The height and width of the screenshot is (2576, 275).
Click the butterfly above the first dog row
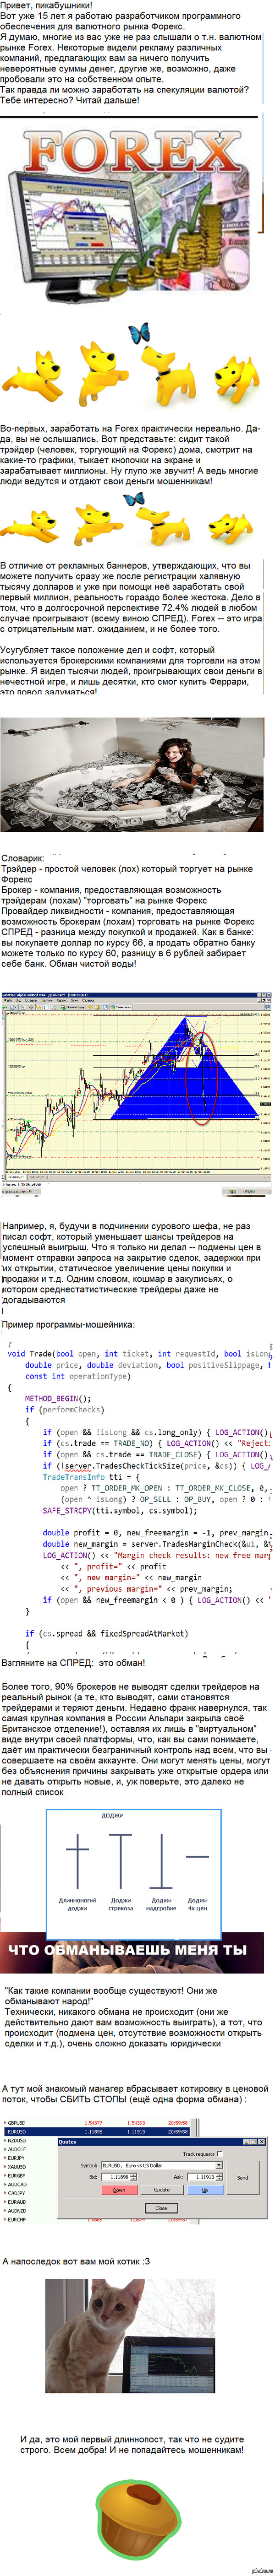pos(138,335)
